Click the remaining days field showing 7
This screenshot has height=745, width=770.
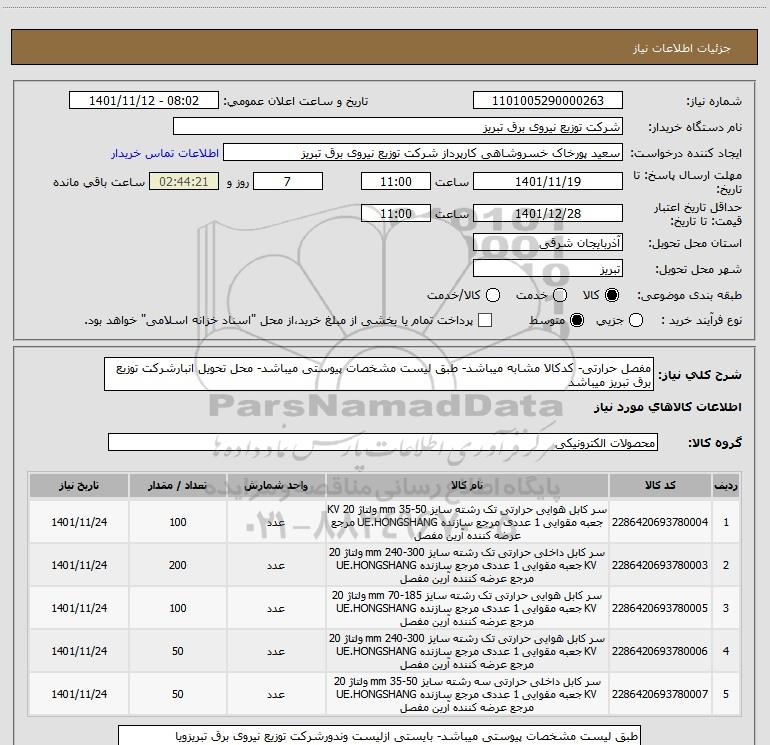pos(288,181)
